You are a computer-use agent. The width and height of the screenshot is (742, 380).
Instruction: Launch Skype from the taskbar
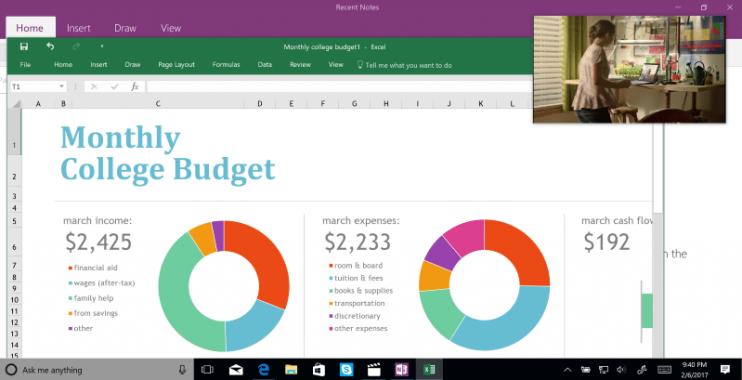click(346, 370)
